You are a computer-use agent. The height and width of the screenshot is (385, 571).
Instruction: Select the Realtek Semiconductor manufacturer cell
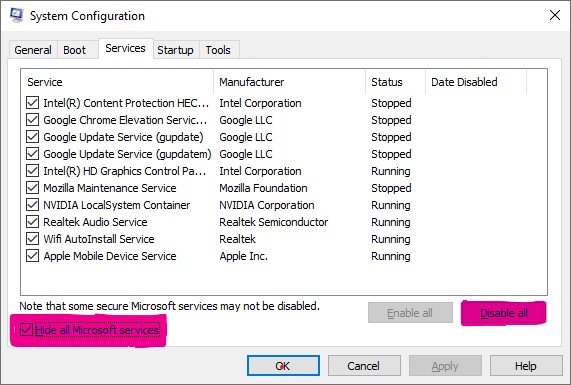273,222
